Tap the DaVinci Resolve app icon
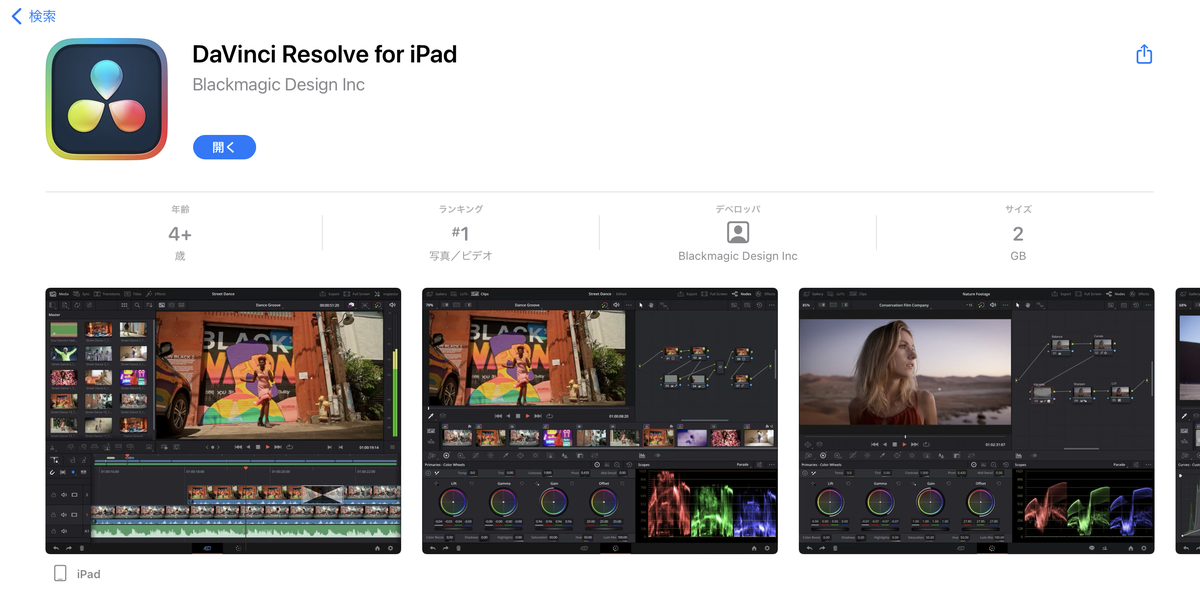Image resolution: width=1200 pixels, height=600 pixels. tap(106, 99)
